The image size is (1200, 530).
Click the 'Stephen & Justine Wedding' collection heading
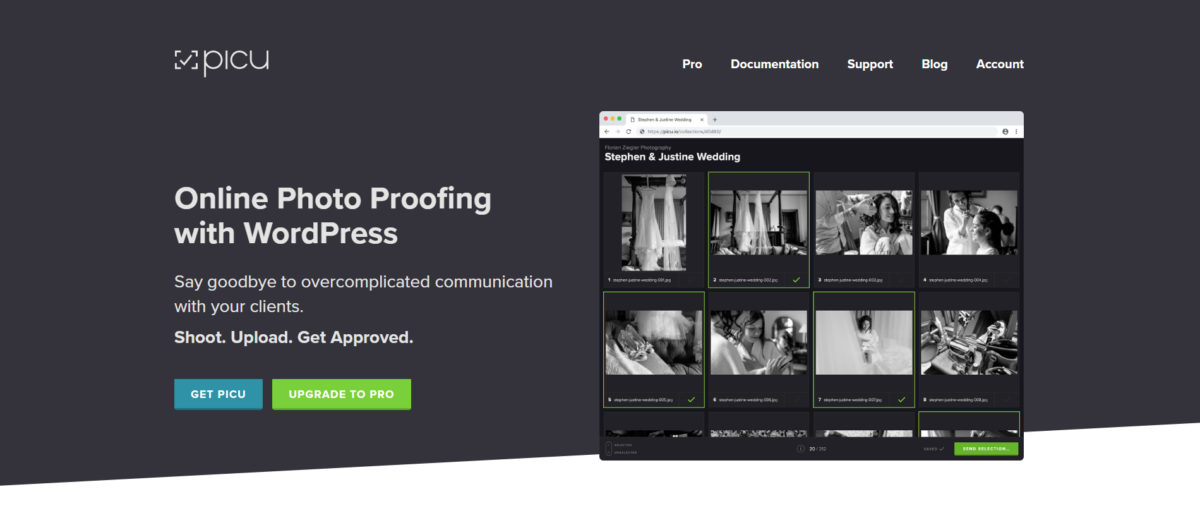tap(672, 157)
